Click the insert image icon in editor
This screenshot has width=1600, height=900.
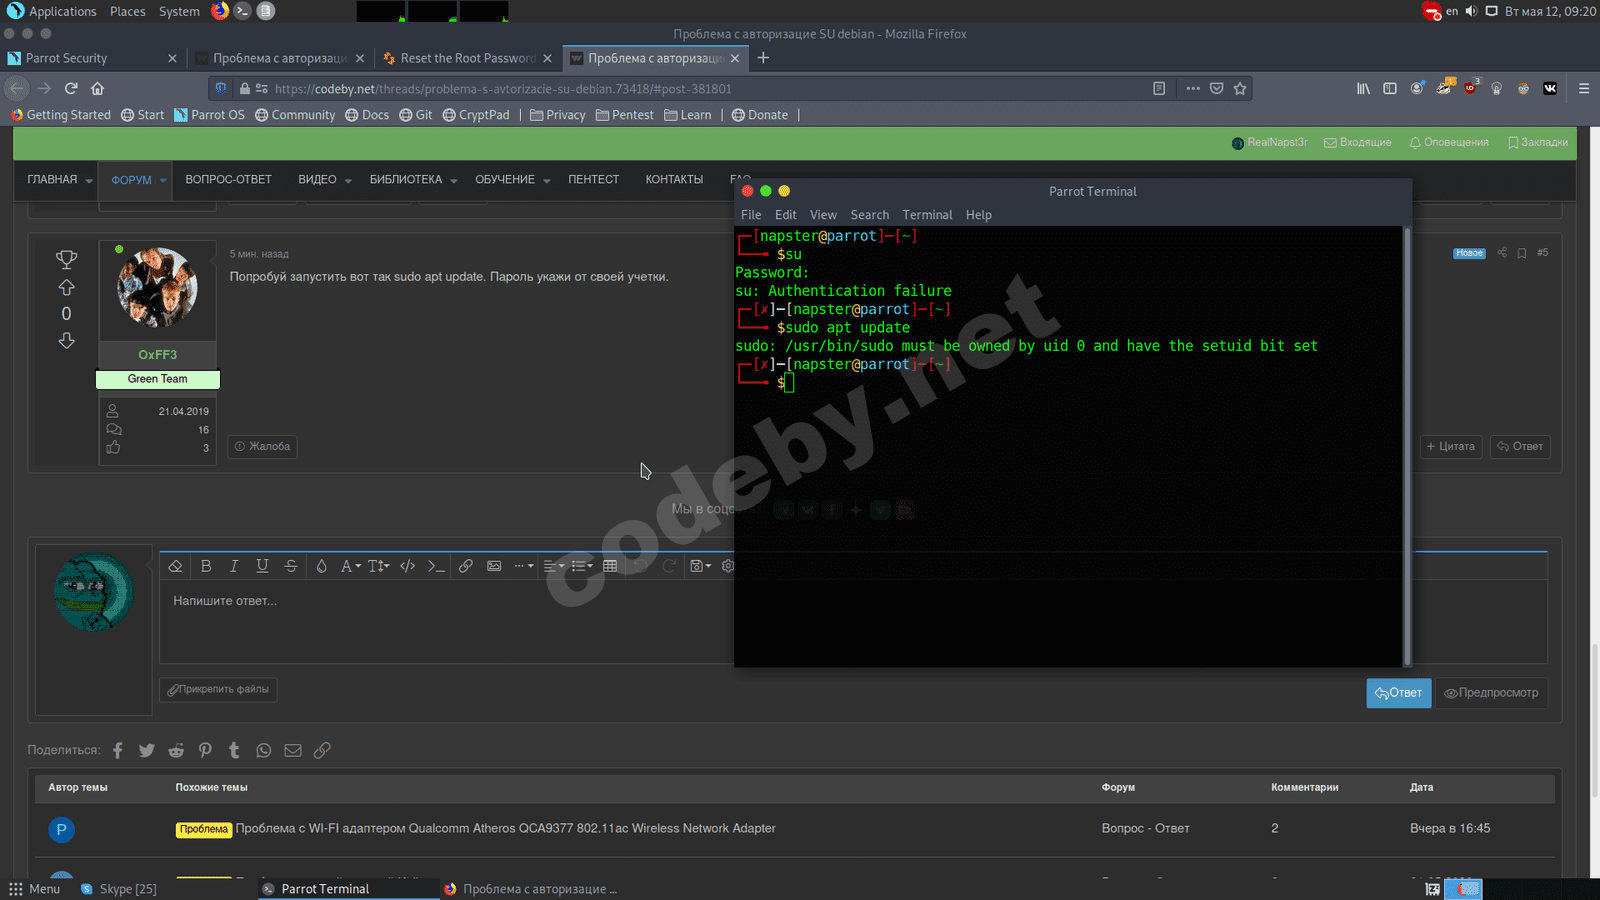point(494,566)
